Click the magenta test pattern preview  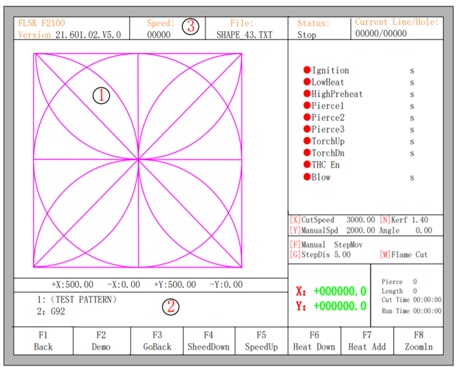138,160
